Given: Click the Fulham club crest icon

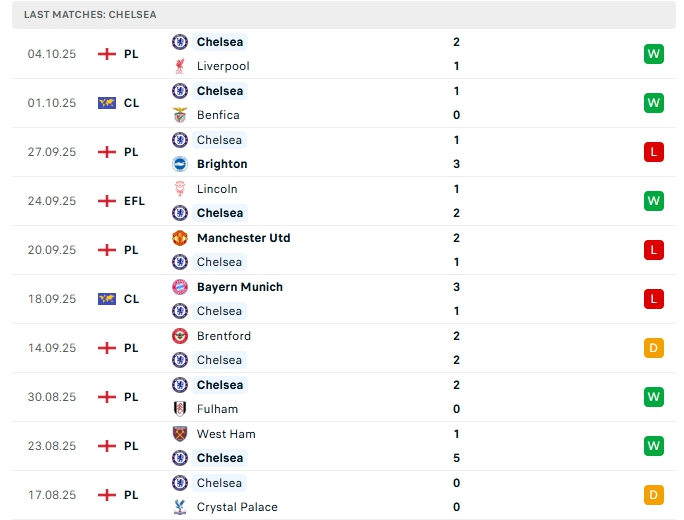Looking at the screenshot, I should pos(180,409).
